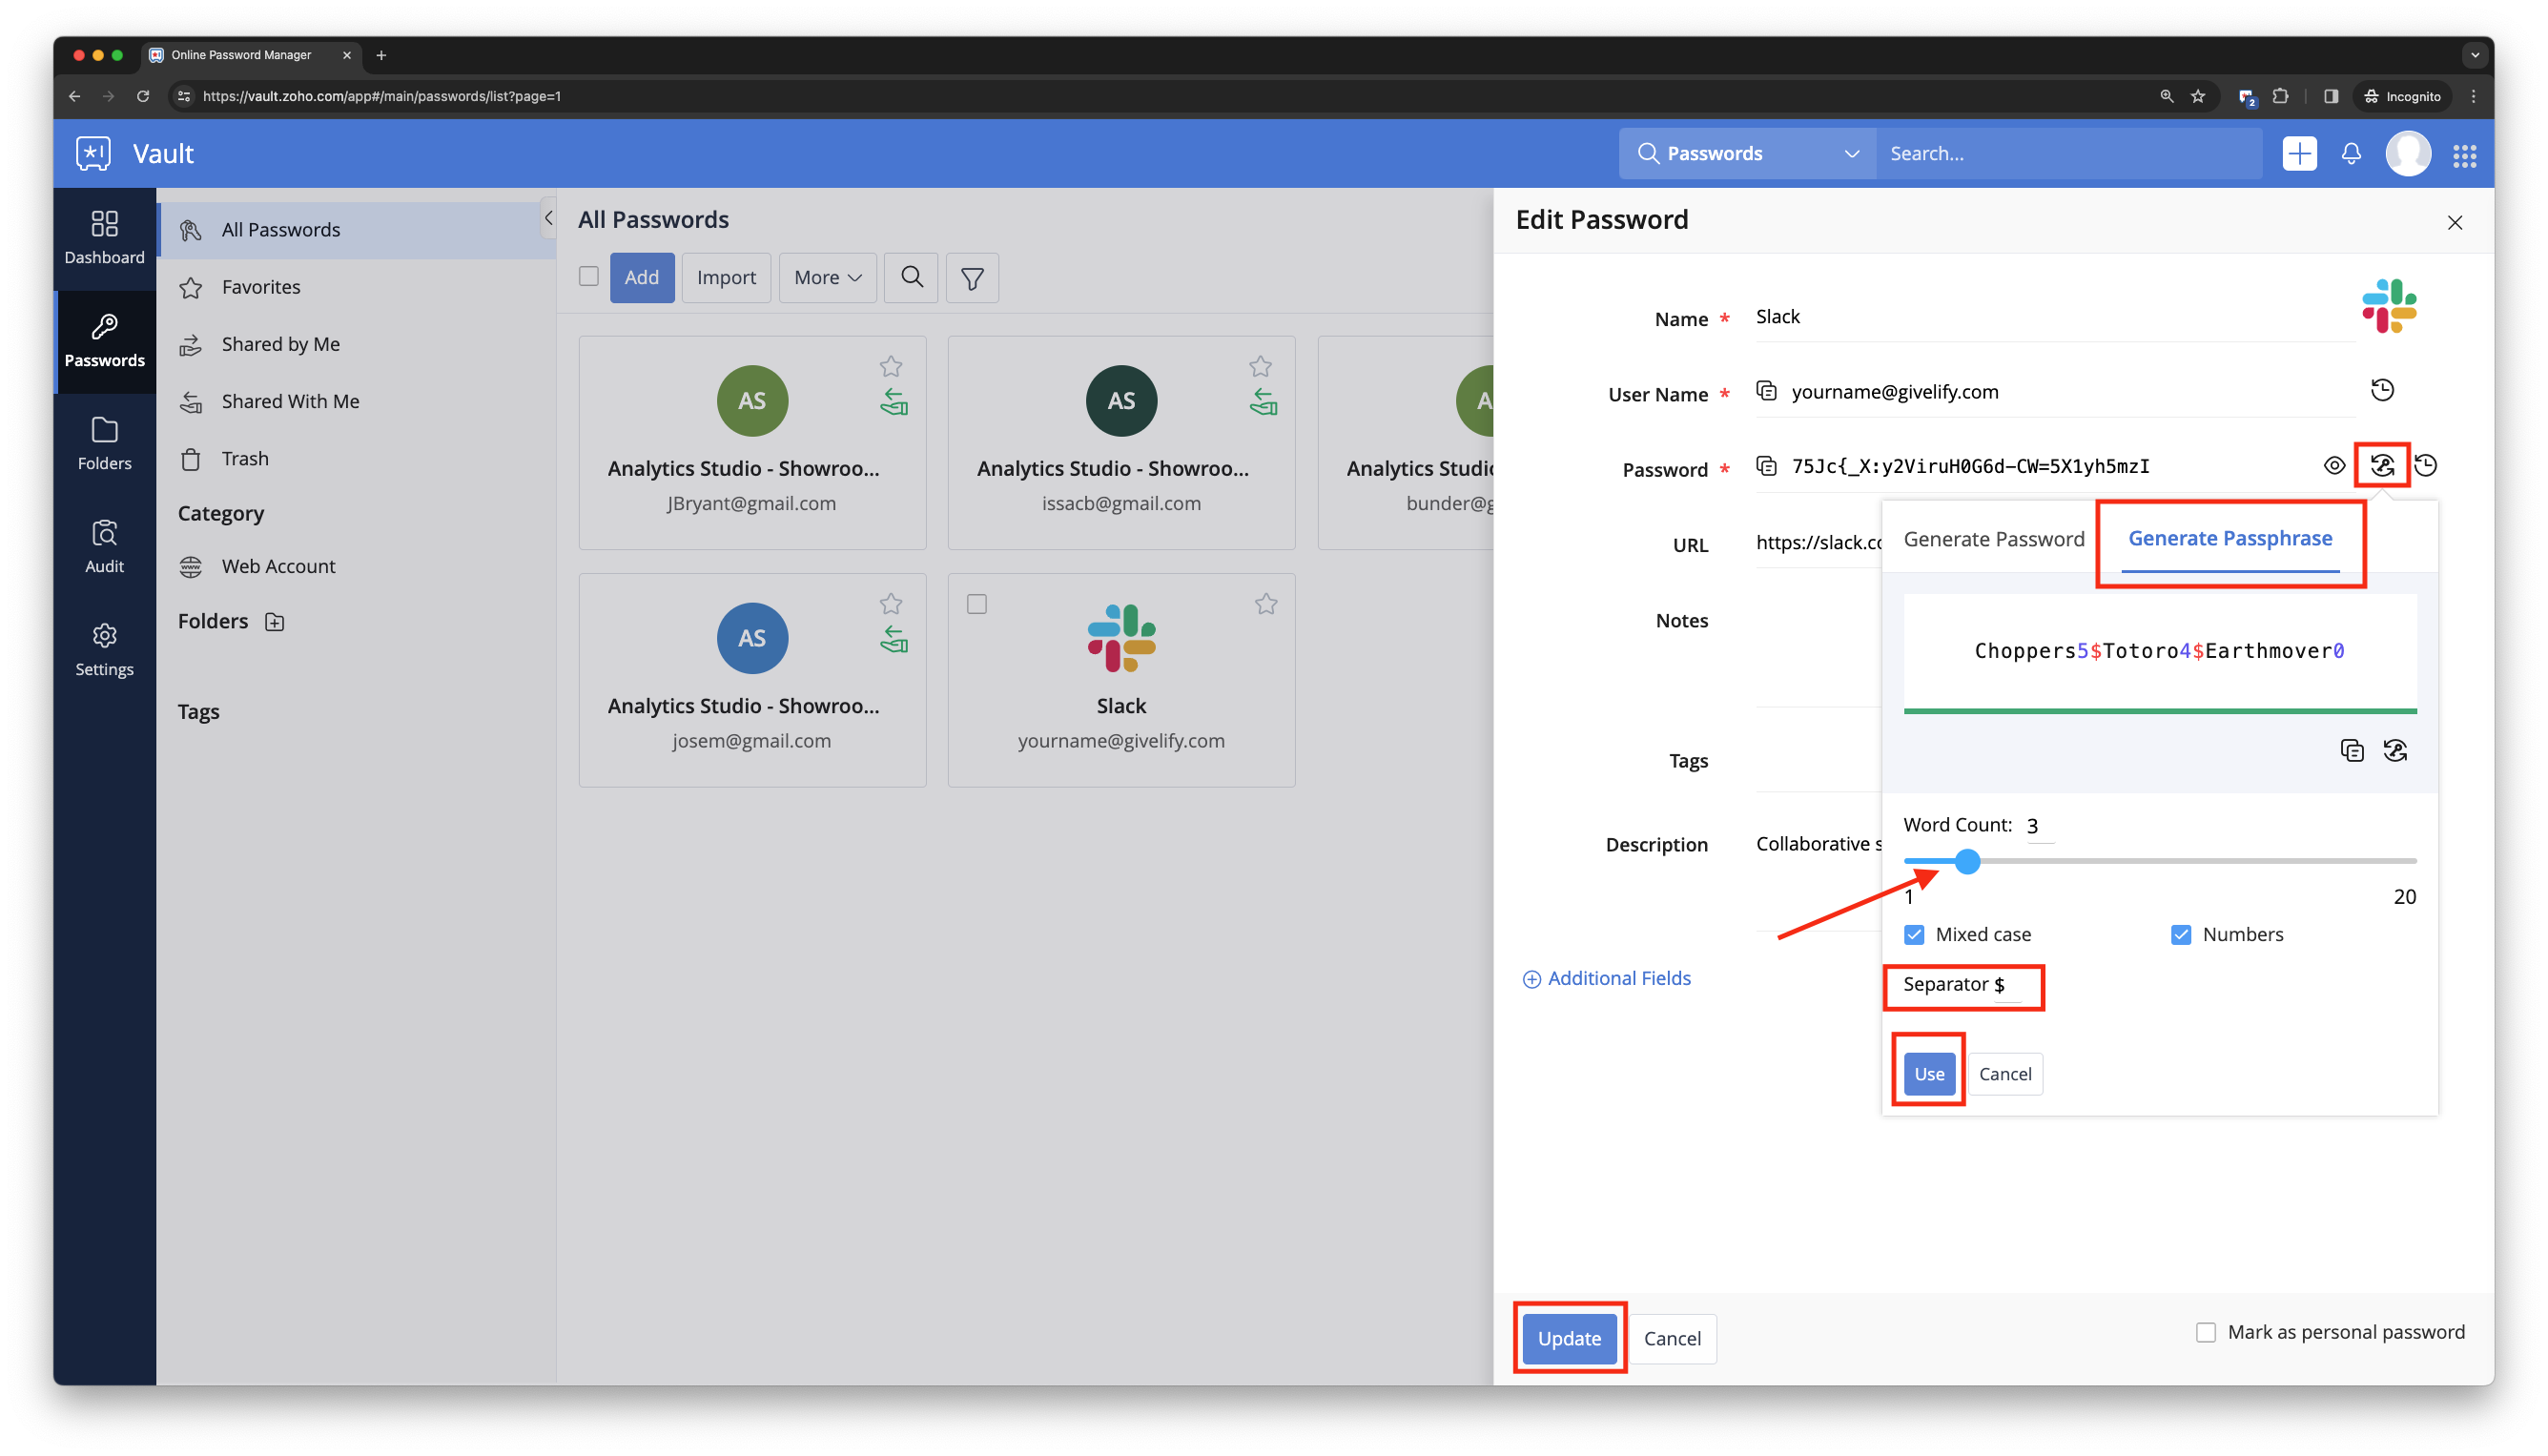View password history clock icon

2425,465
